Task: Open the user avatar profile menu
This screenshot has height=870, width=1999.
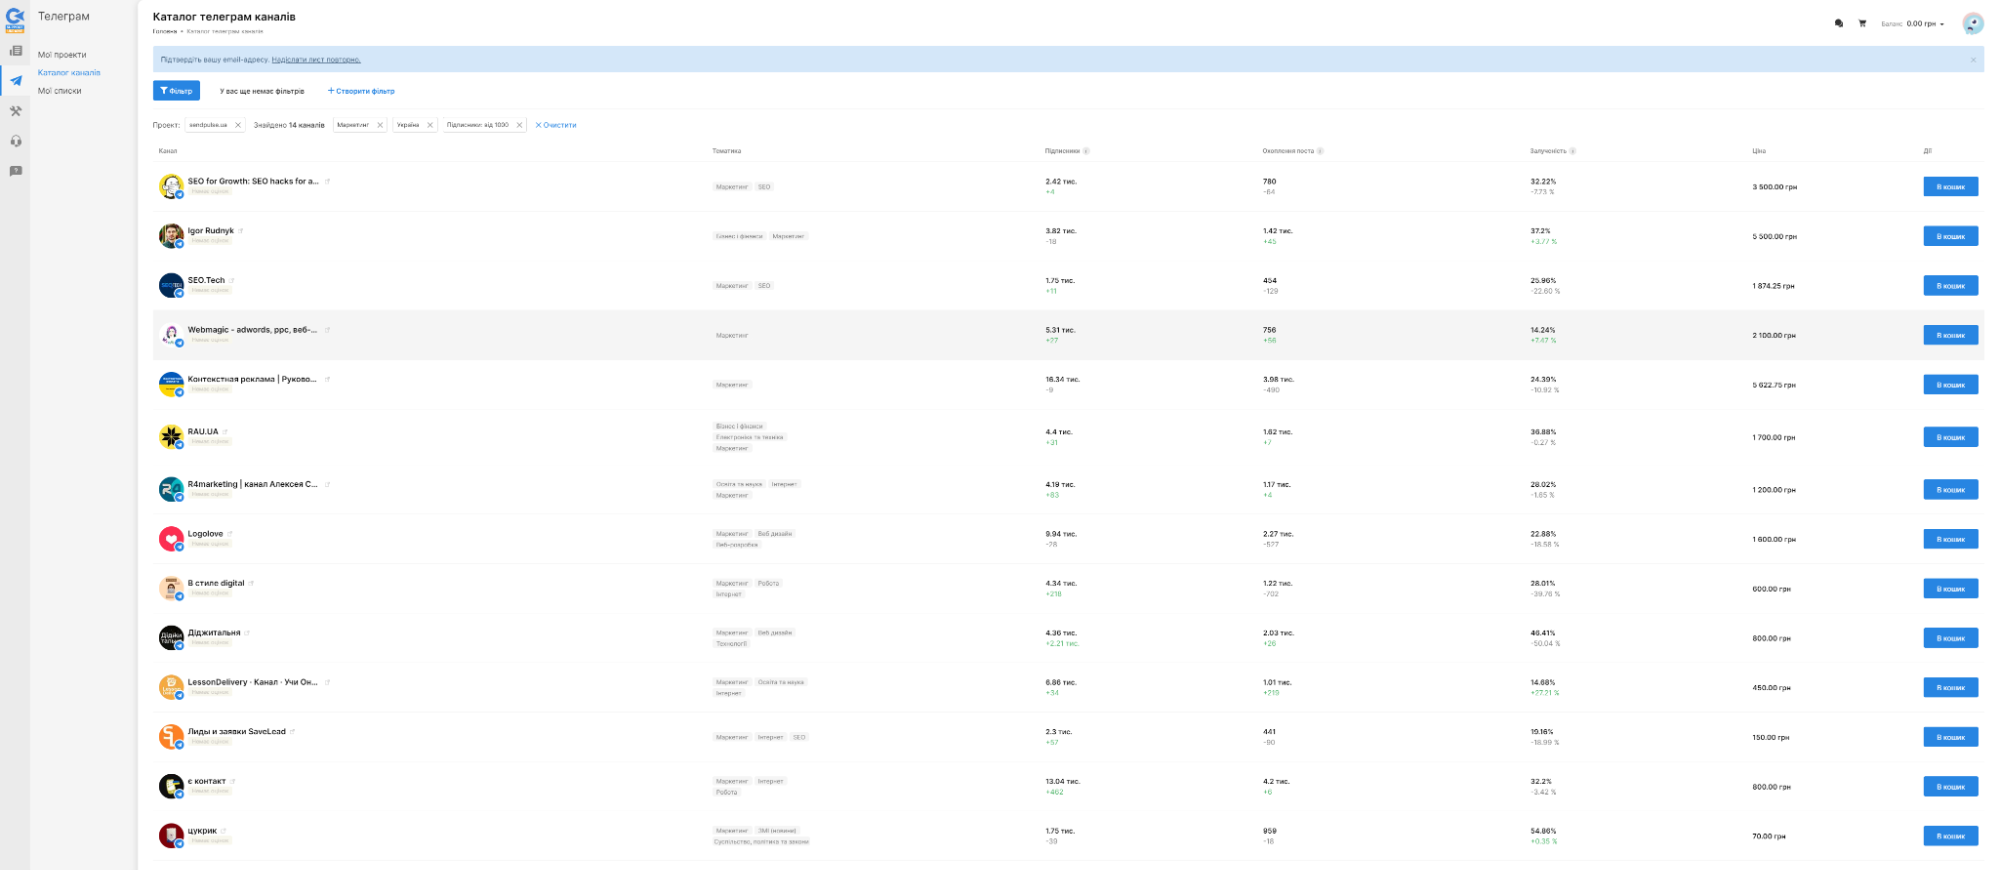Action: 1973,23
